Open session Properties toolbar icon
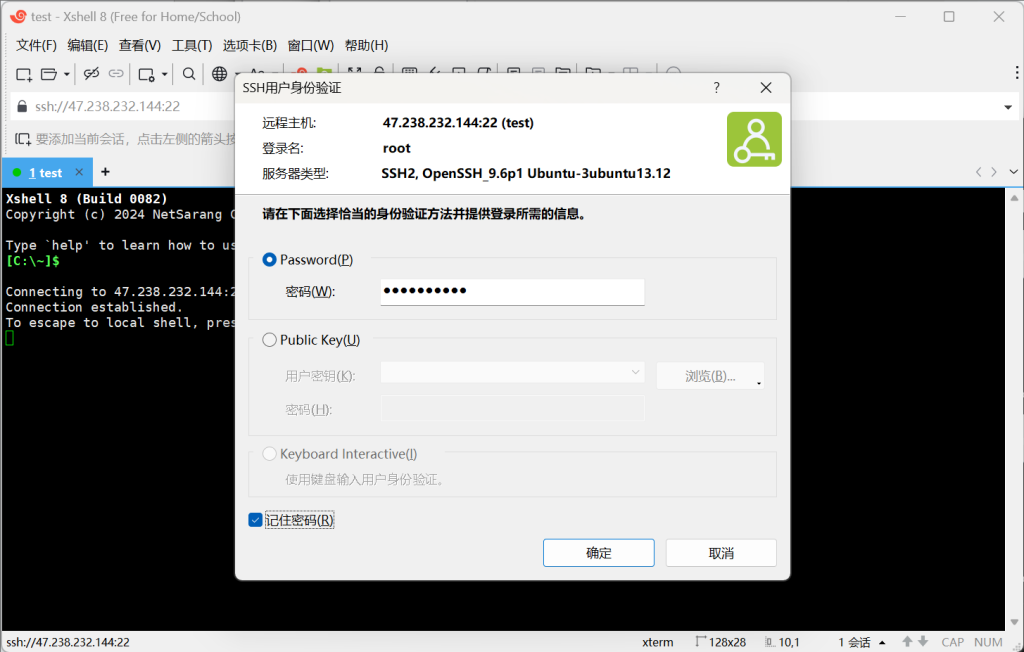Viewport: 1024px width, 652px height. (x=146, y=74)
